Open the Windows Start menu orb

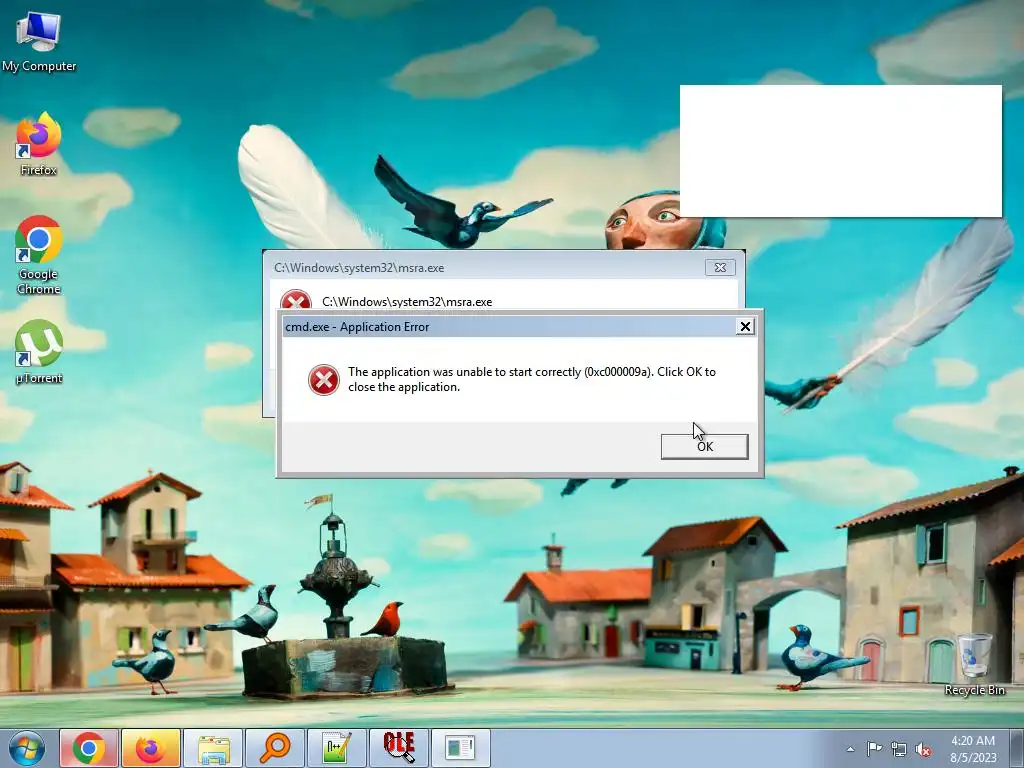tap(27, 748)
